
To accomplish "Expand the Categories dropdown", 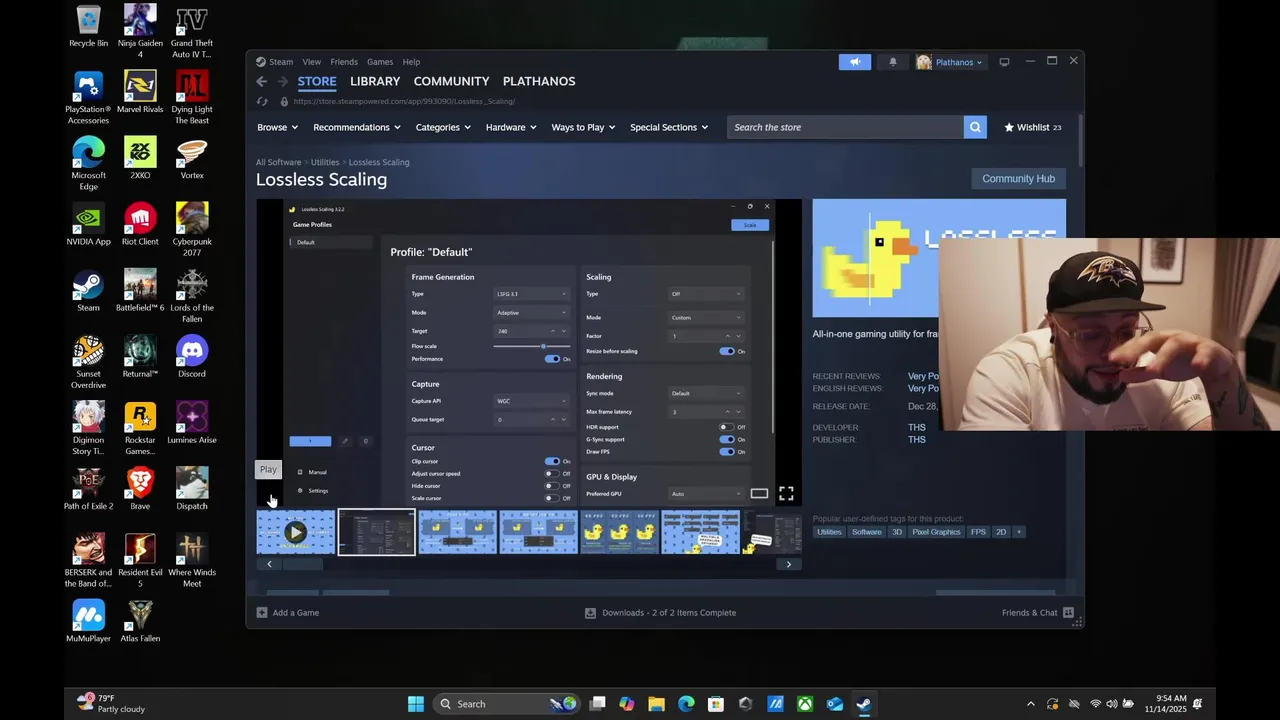I will 444,127.
